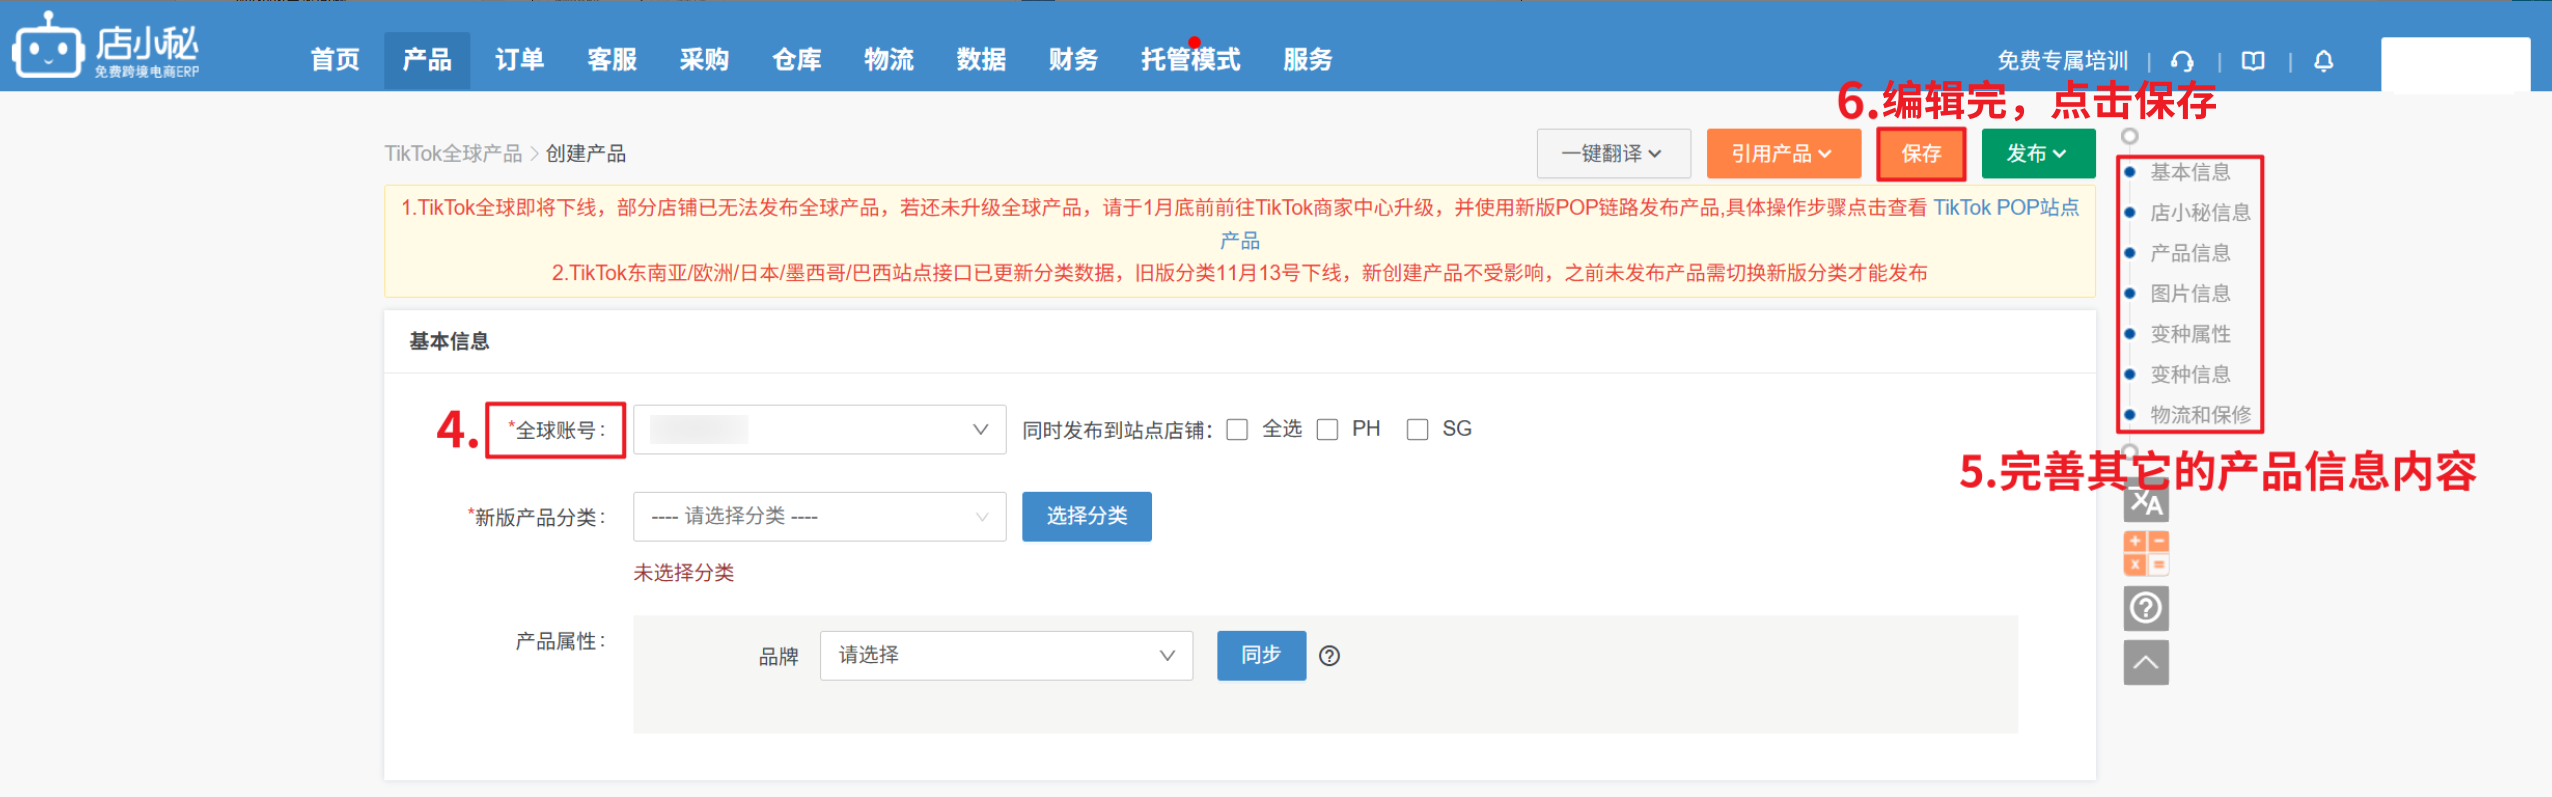The width and height of the screenshot is (2552, 797).
Task: Open the orange calculator icon
Action: [x=2145, y=553]
